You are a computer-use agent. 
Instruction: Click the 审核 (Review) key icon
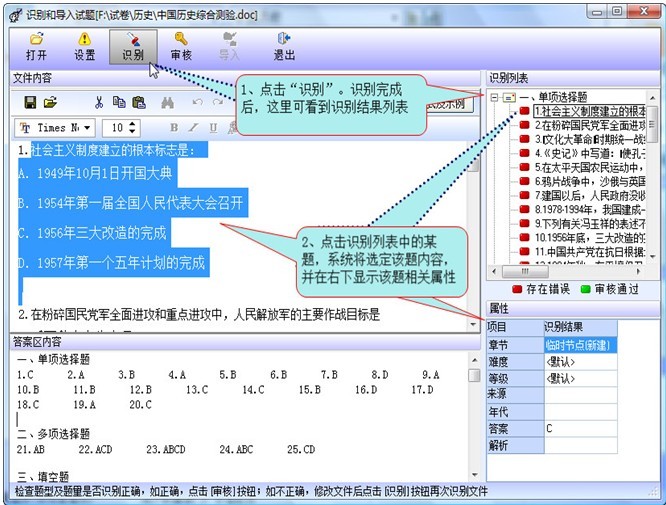pos(181,45)
